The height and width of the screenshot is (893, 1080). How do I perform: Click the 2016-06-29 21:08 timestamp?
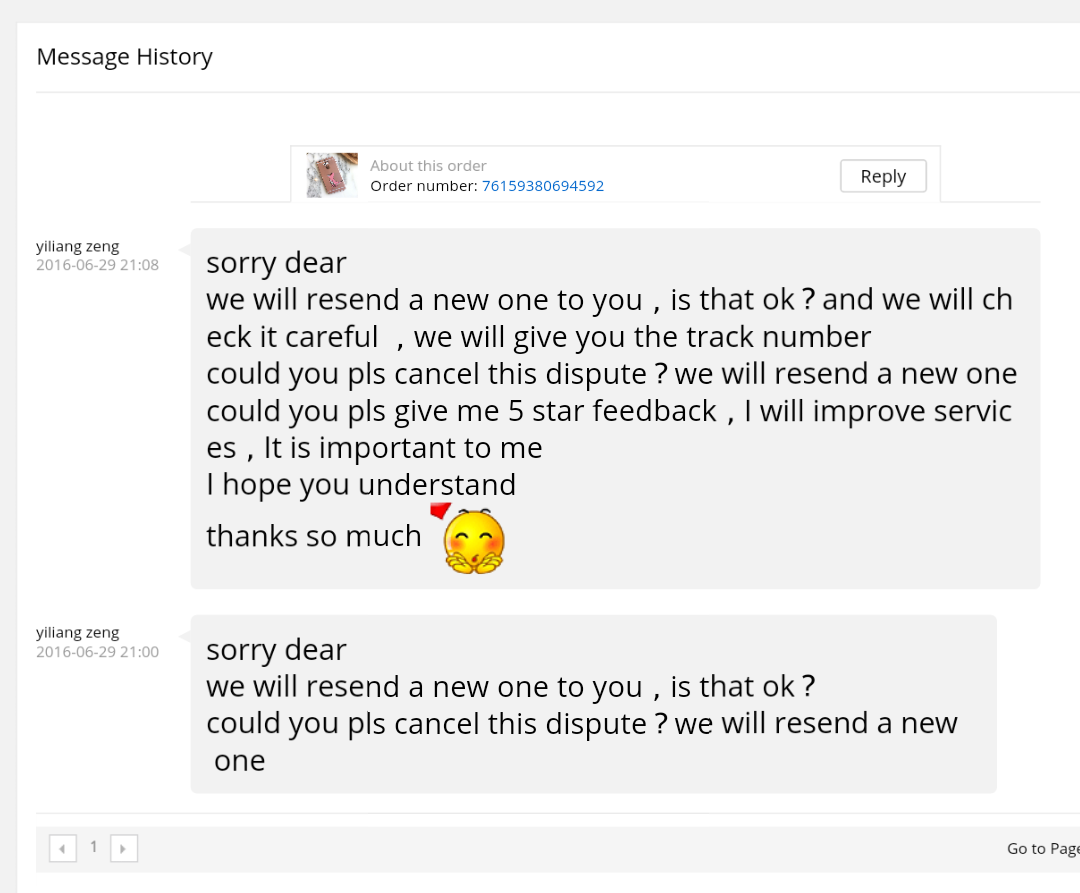[97, 265]
